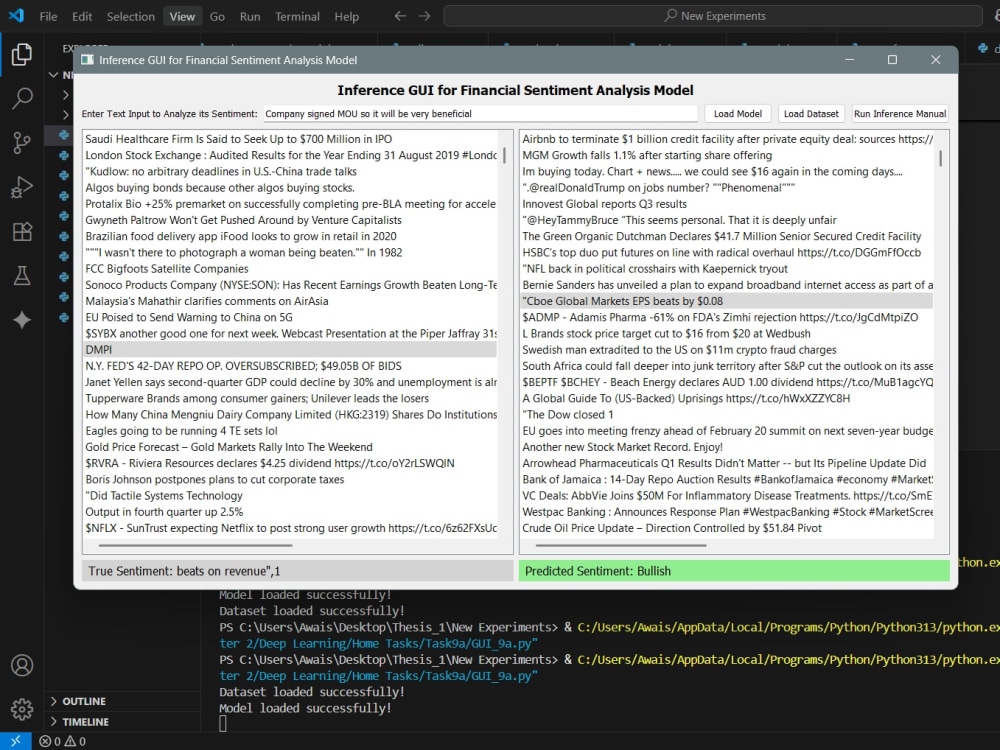The height and width of the screenshot is (750, 1000).
Task: Open the Testing flask view
Action: [x=22, y=276]
